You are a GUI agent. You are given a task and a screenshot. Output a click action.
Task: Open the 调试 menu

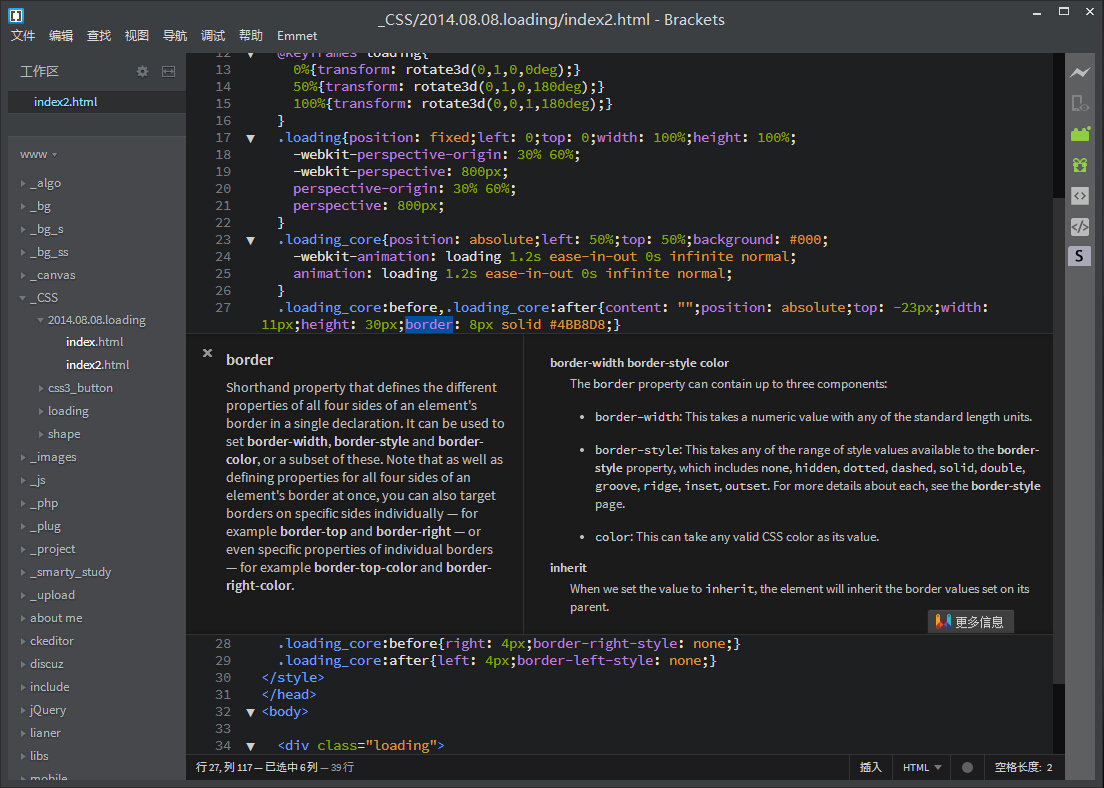tap(213, 36)
